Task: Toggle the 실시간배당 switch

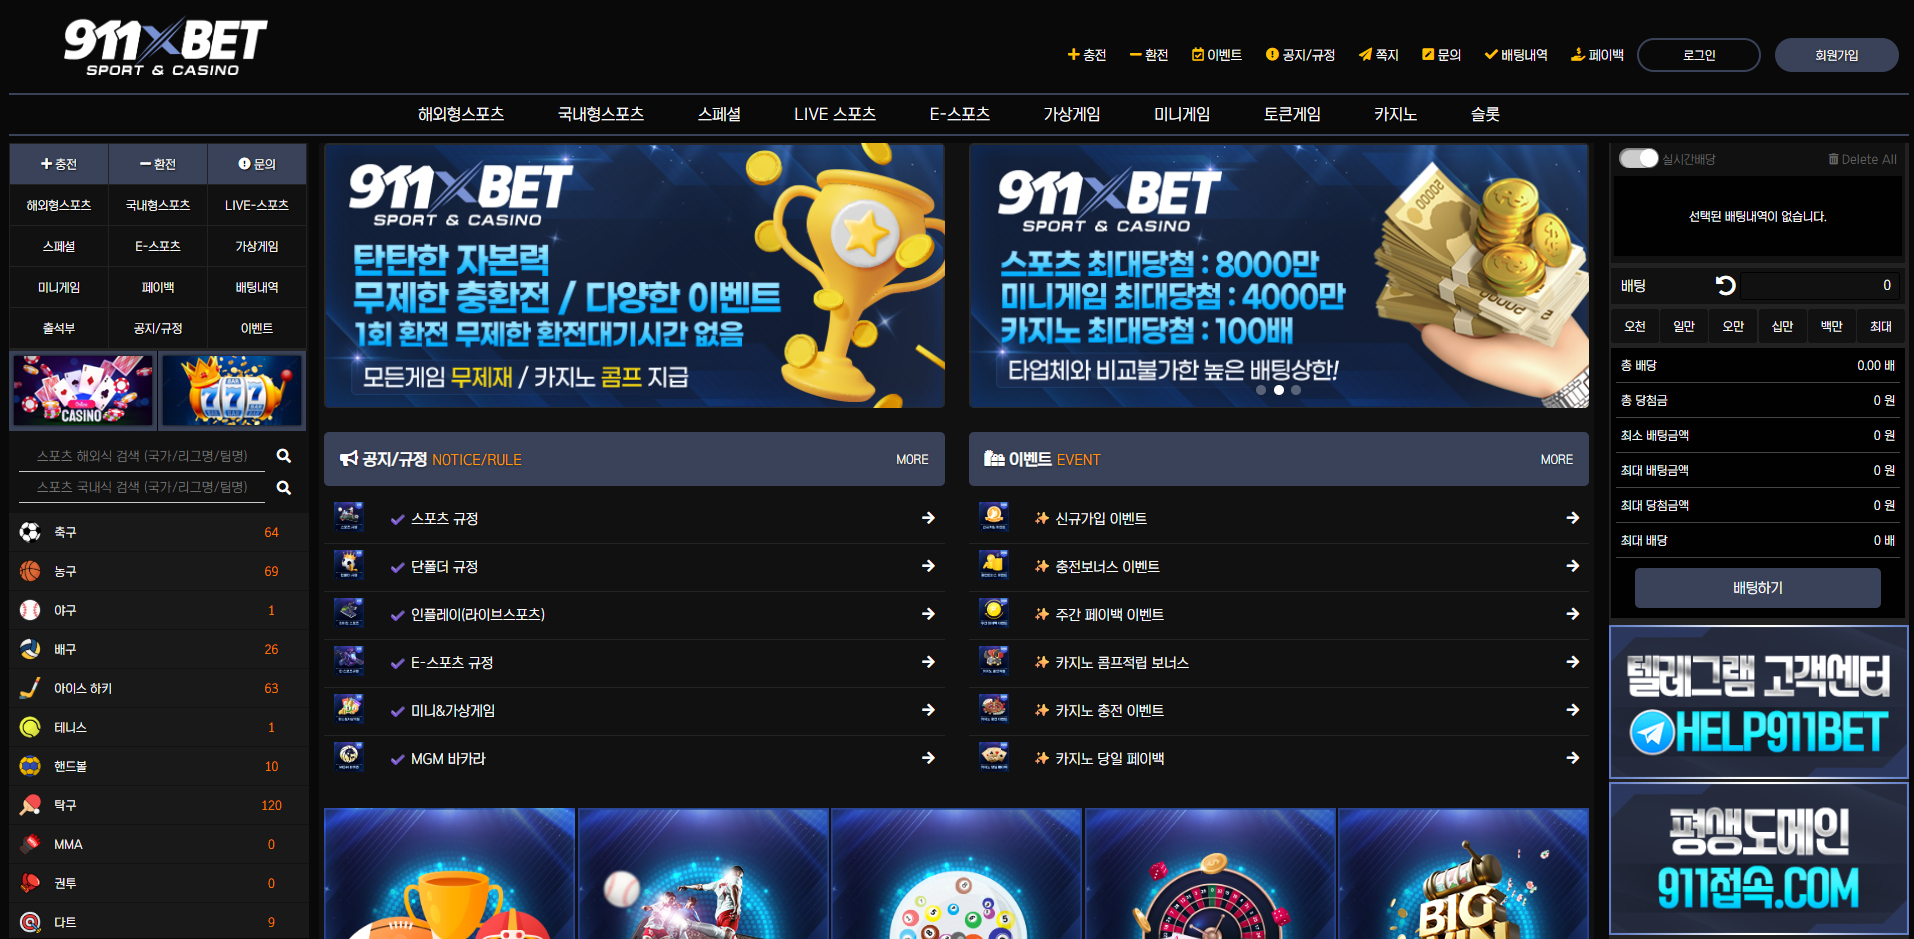Action: (1638, 159)
